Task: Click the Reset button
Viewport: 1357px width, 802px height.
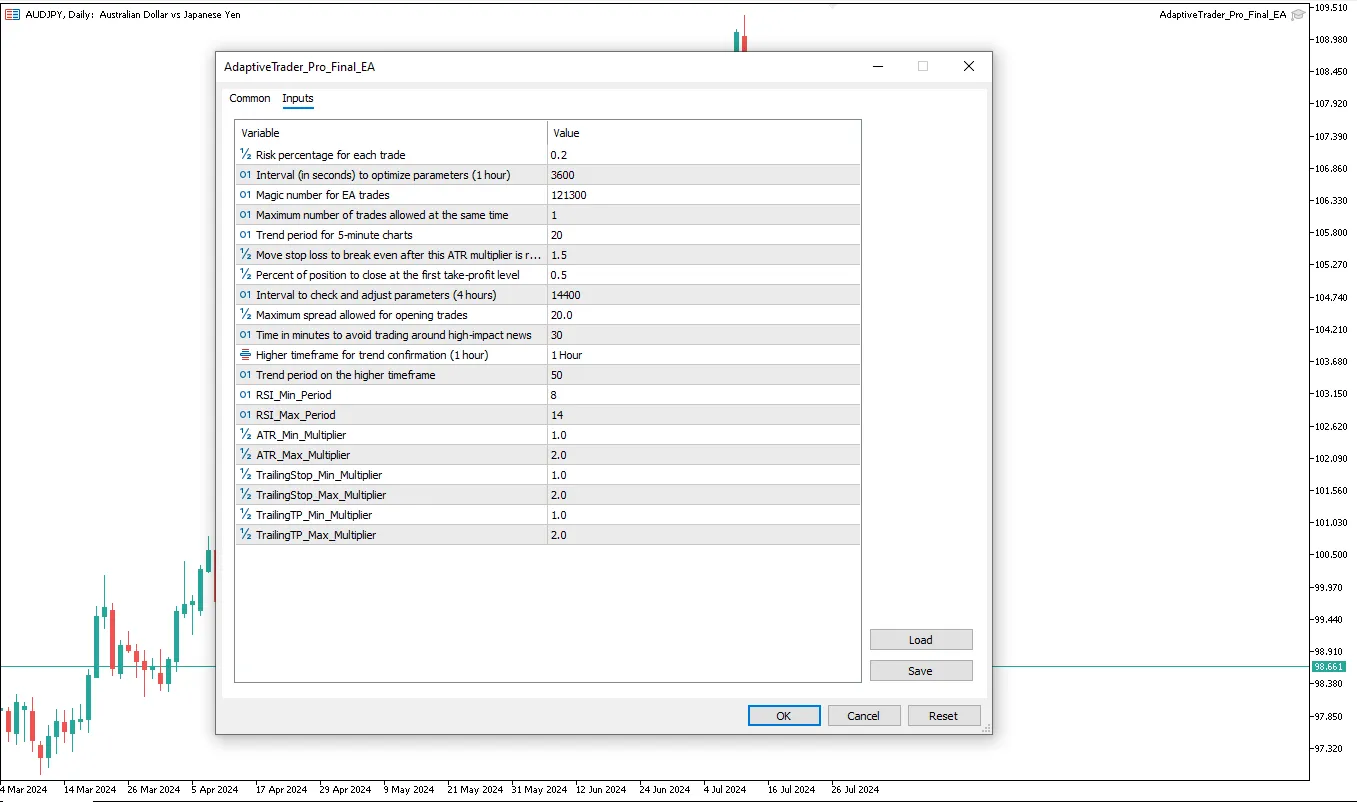Action: coord(943,716)
